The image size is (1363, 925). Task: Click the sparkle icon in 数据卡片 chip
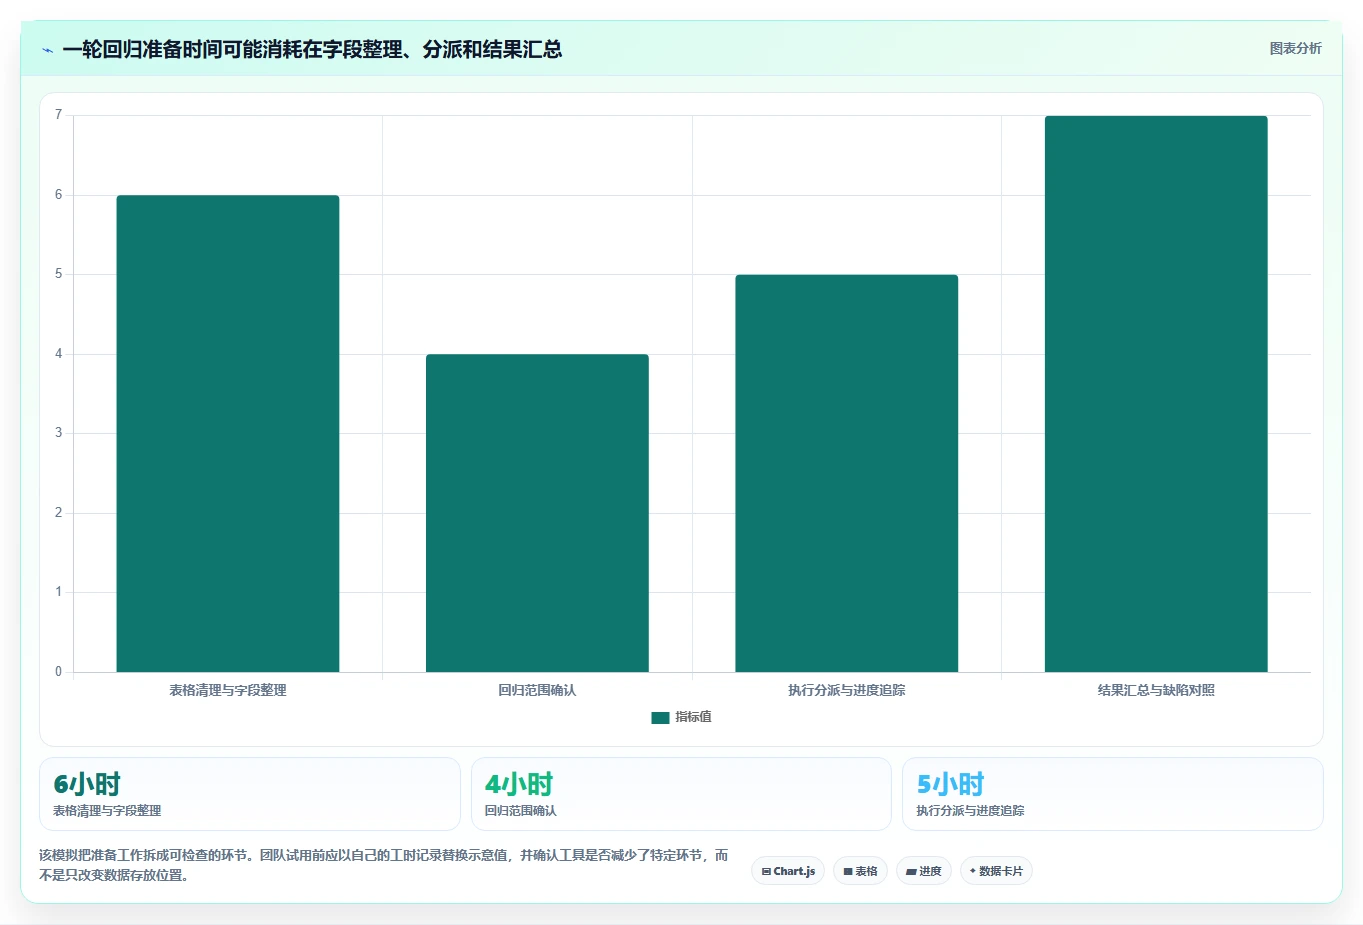point(972,871)
